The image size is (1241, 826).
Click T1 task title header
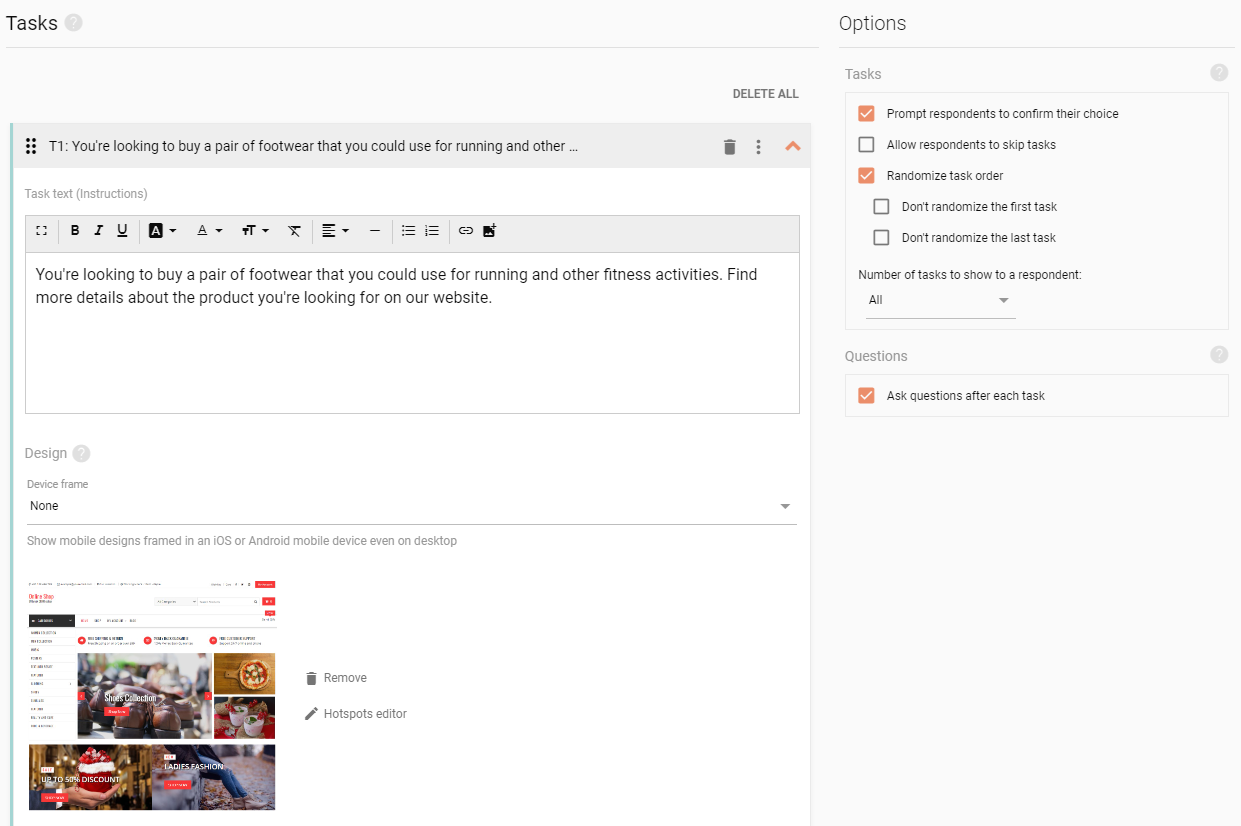(314, 146)
